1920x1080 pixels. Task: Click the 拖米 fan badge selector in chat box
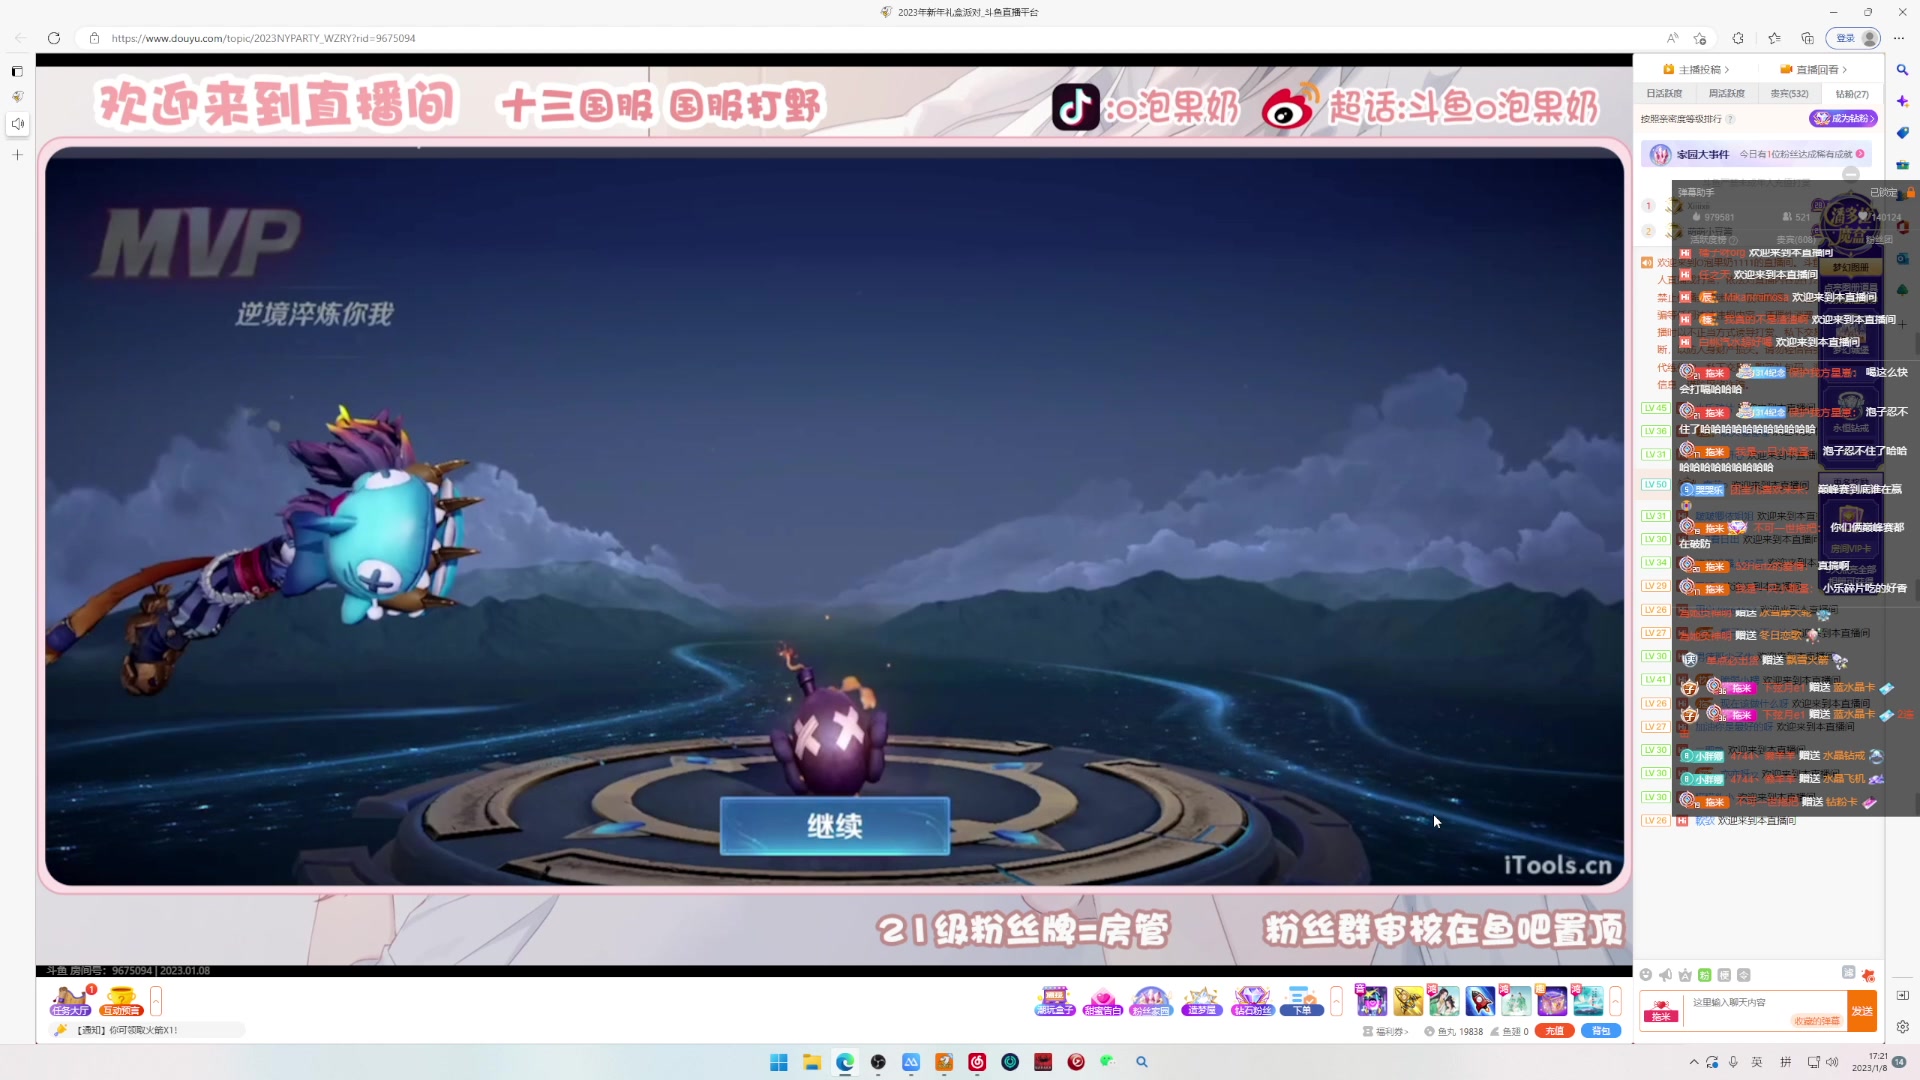(1661, 1011)
